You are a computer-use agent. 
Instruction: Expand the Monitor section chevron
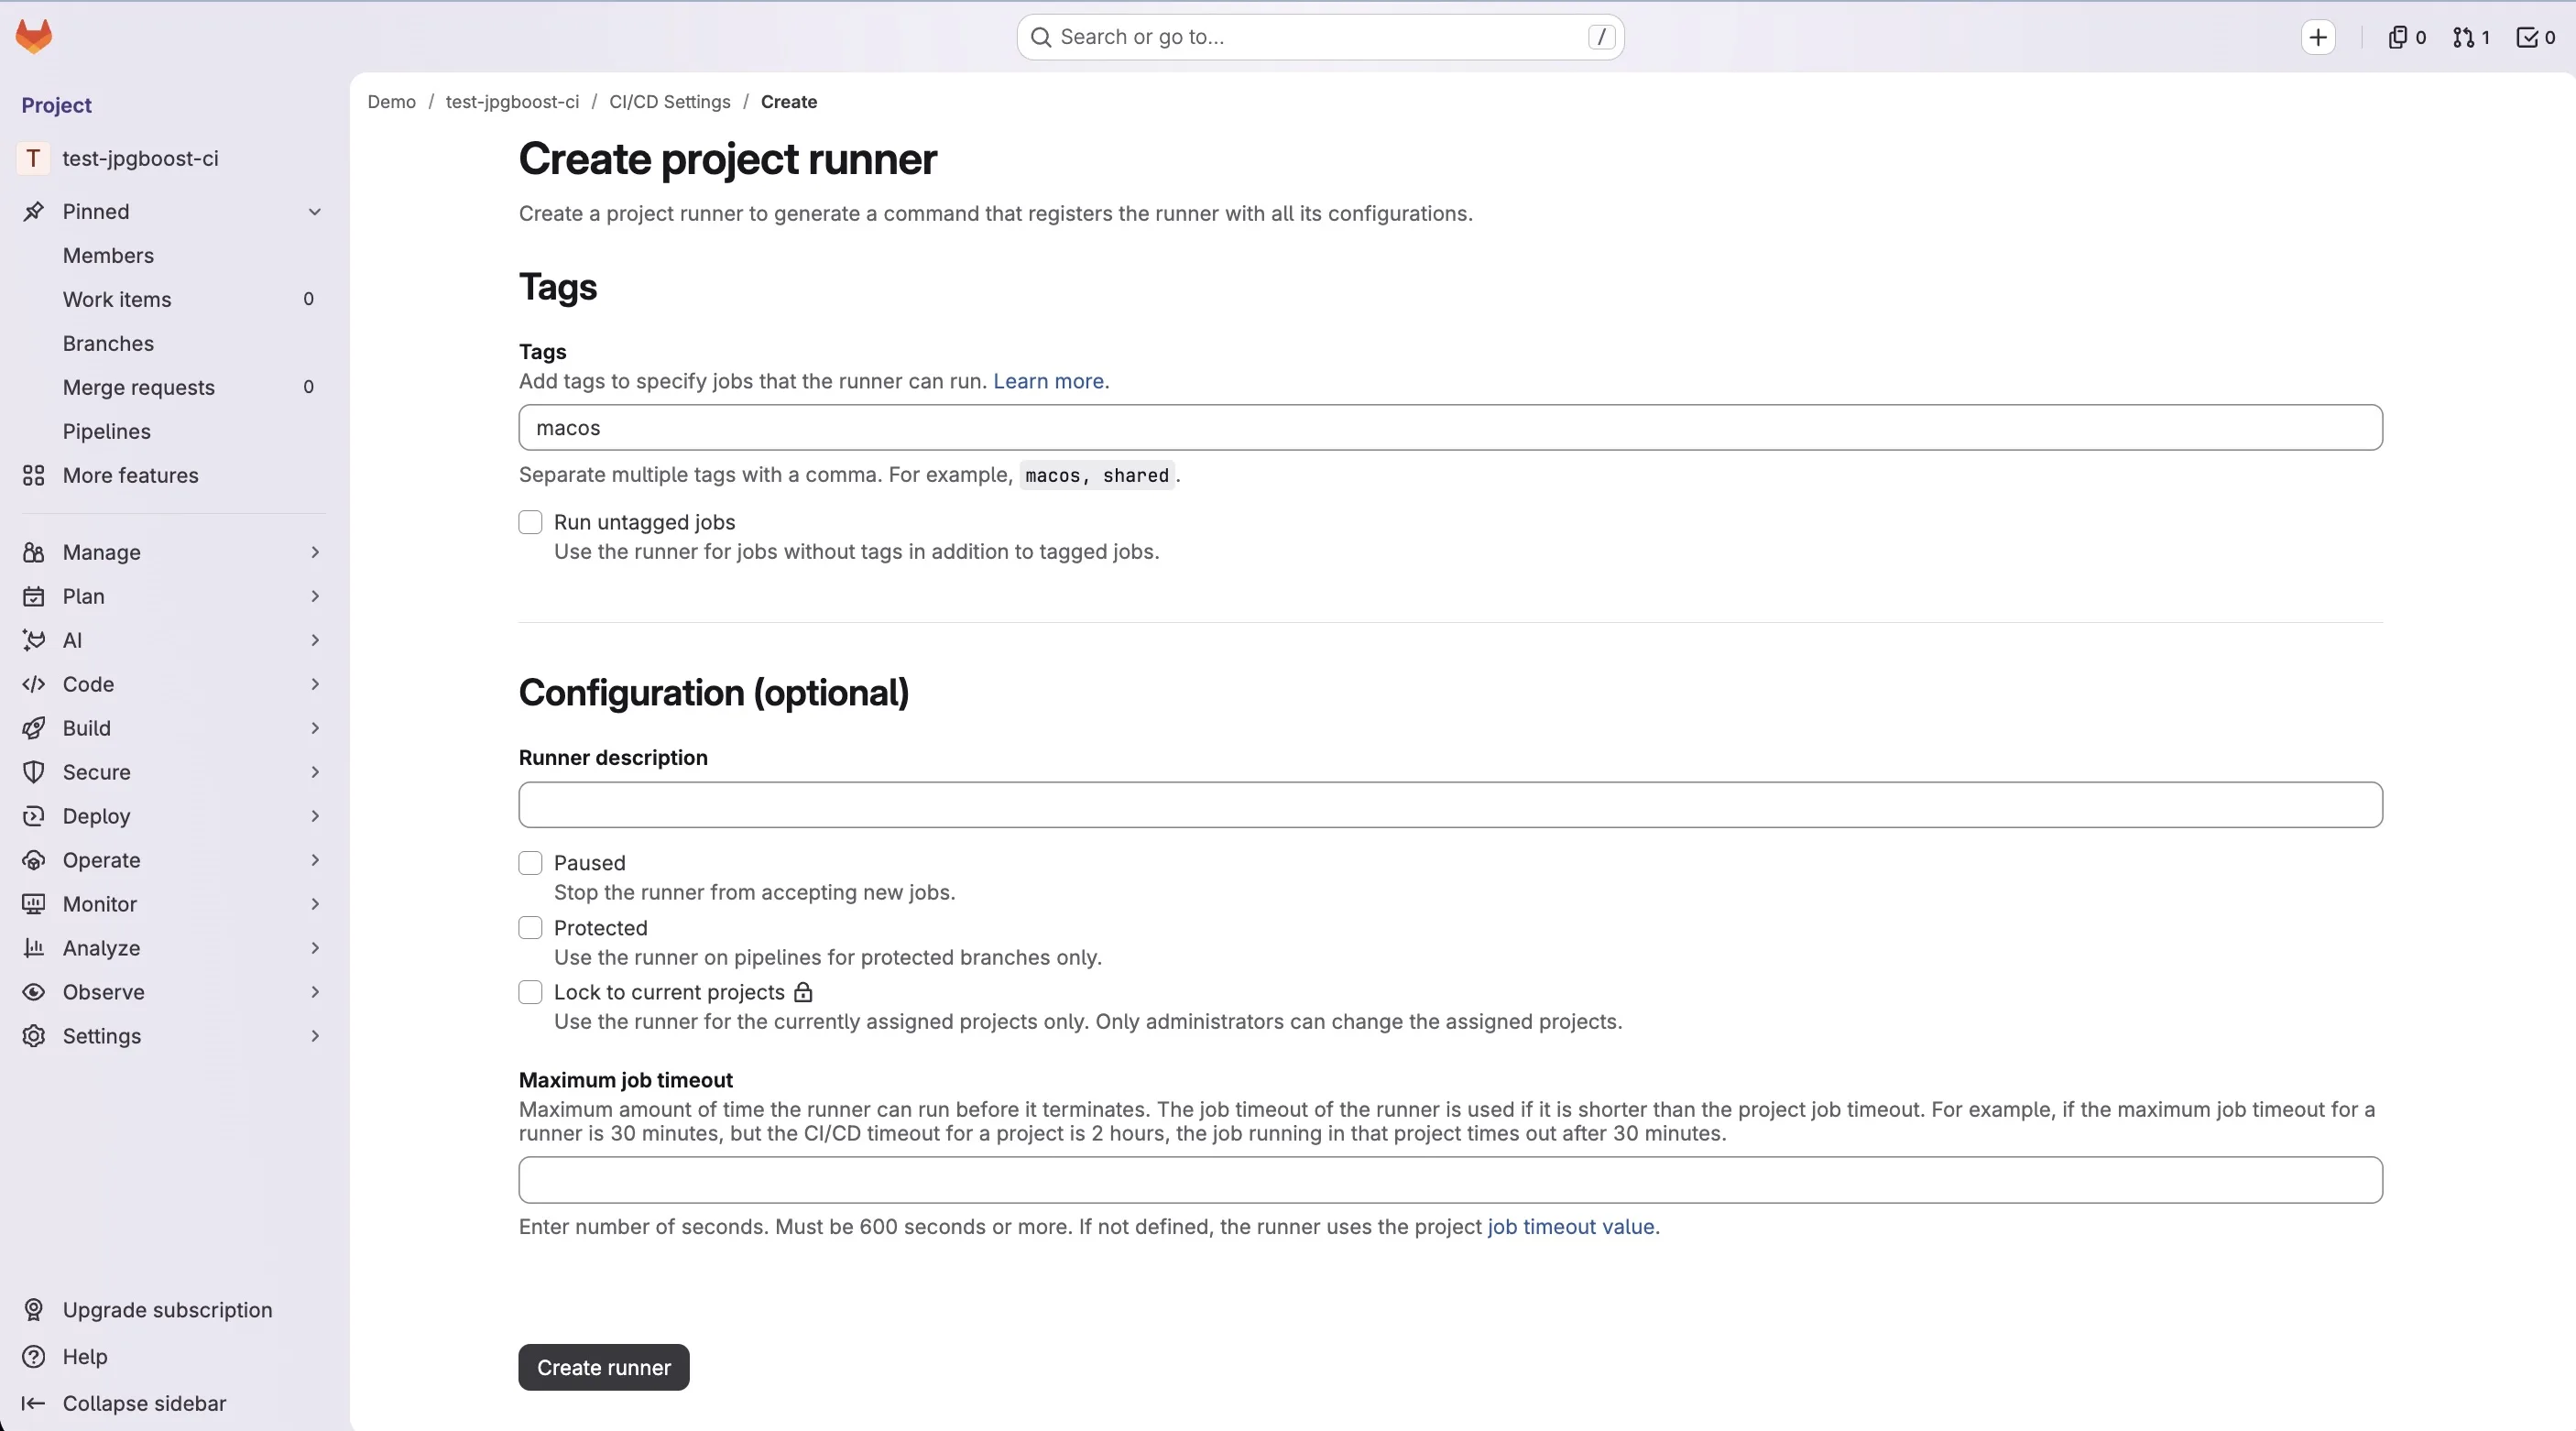[x=315, y=904]
